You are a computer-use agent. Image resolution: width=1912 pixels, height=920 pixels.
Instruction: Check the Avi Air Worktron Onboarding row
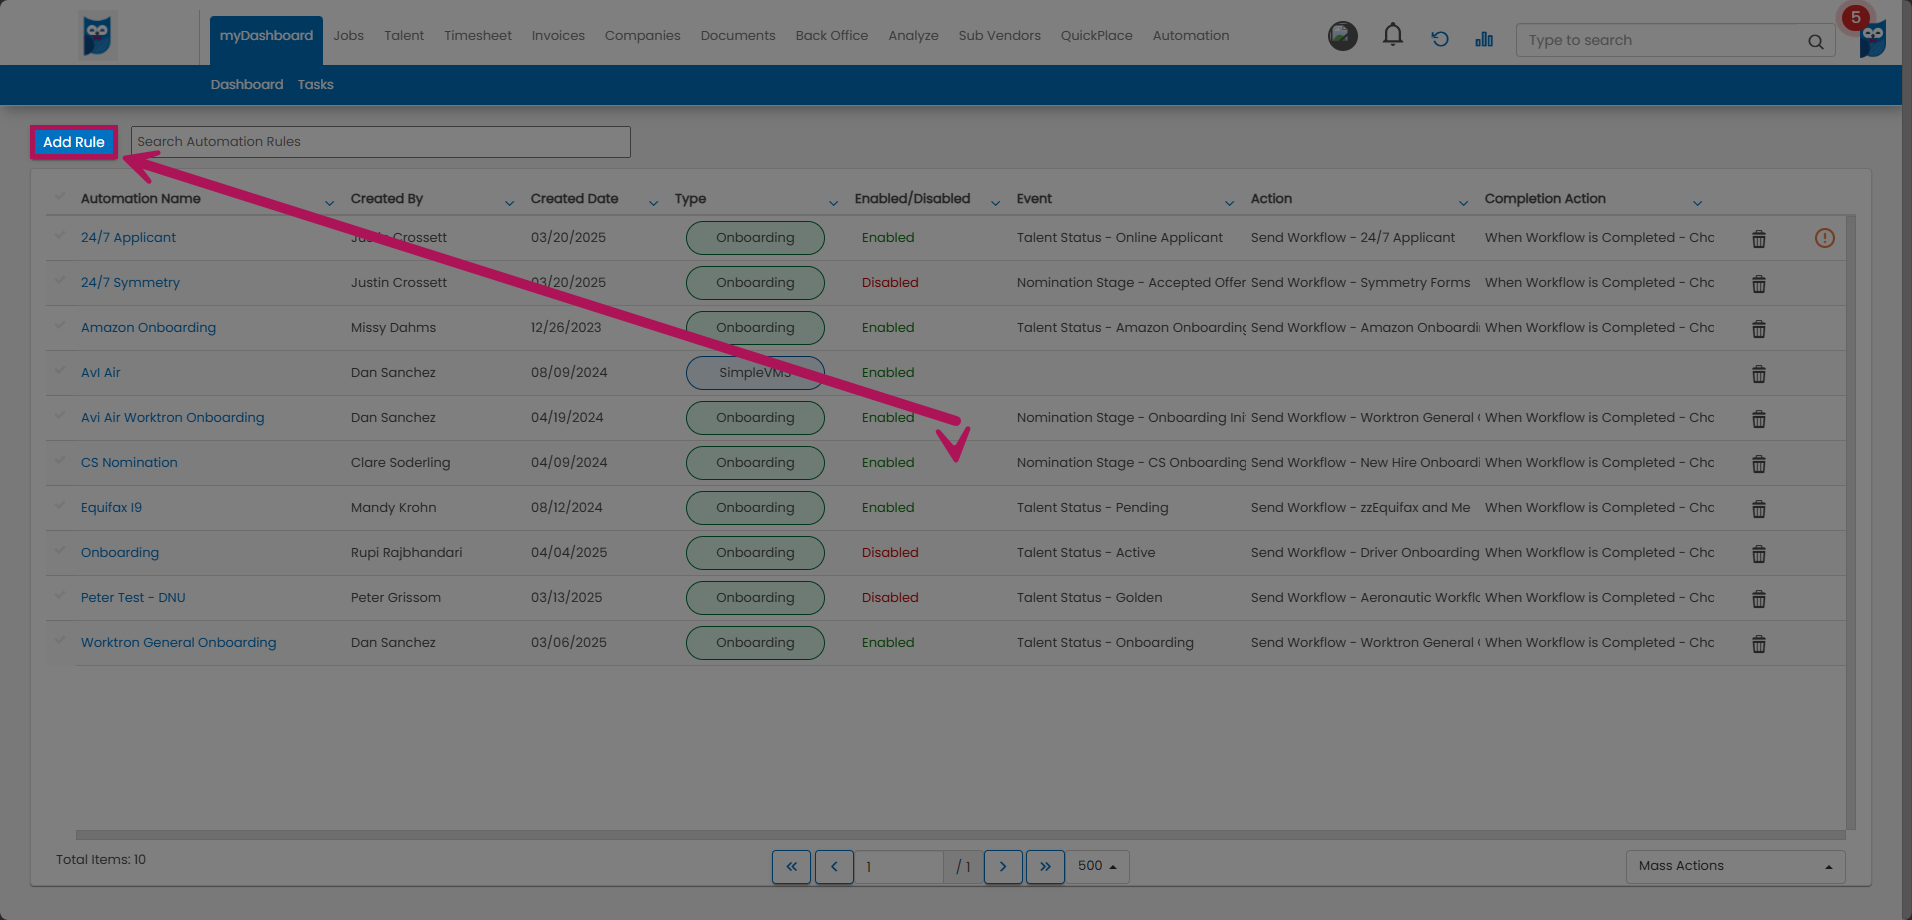pos(60,415)
